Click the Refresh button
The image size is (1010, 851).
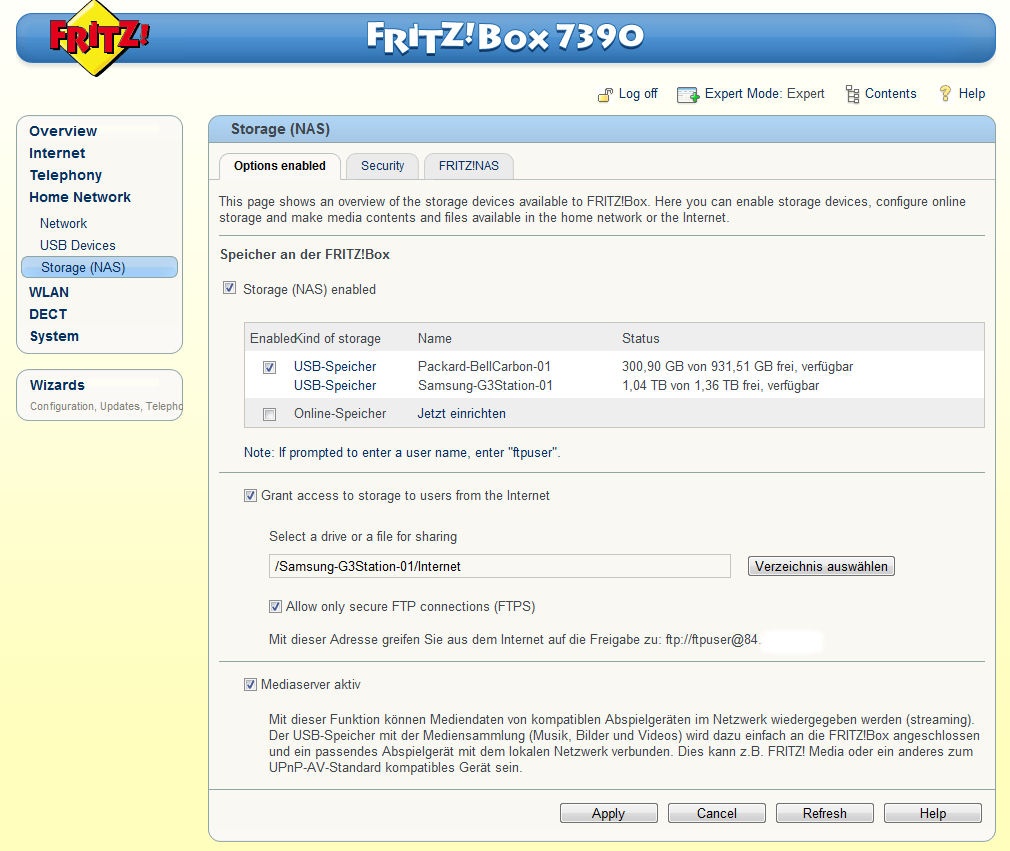click(x=824, y=813)
